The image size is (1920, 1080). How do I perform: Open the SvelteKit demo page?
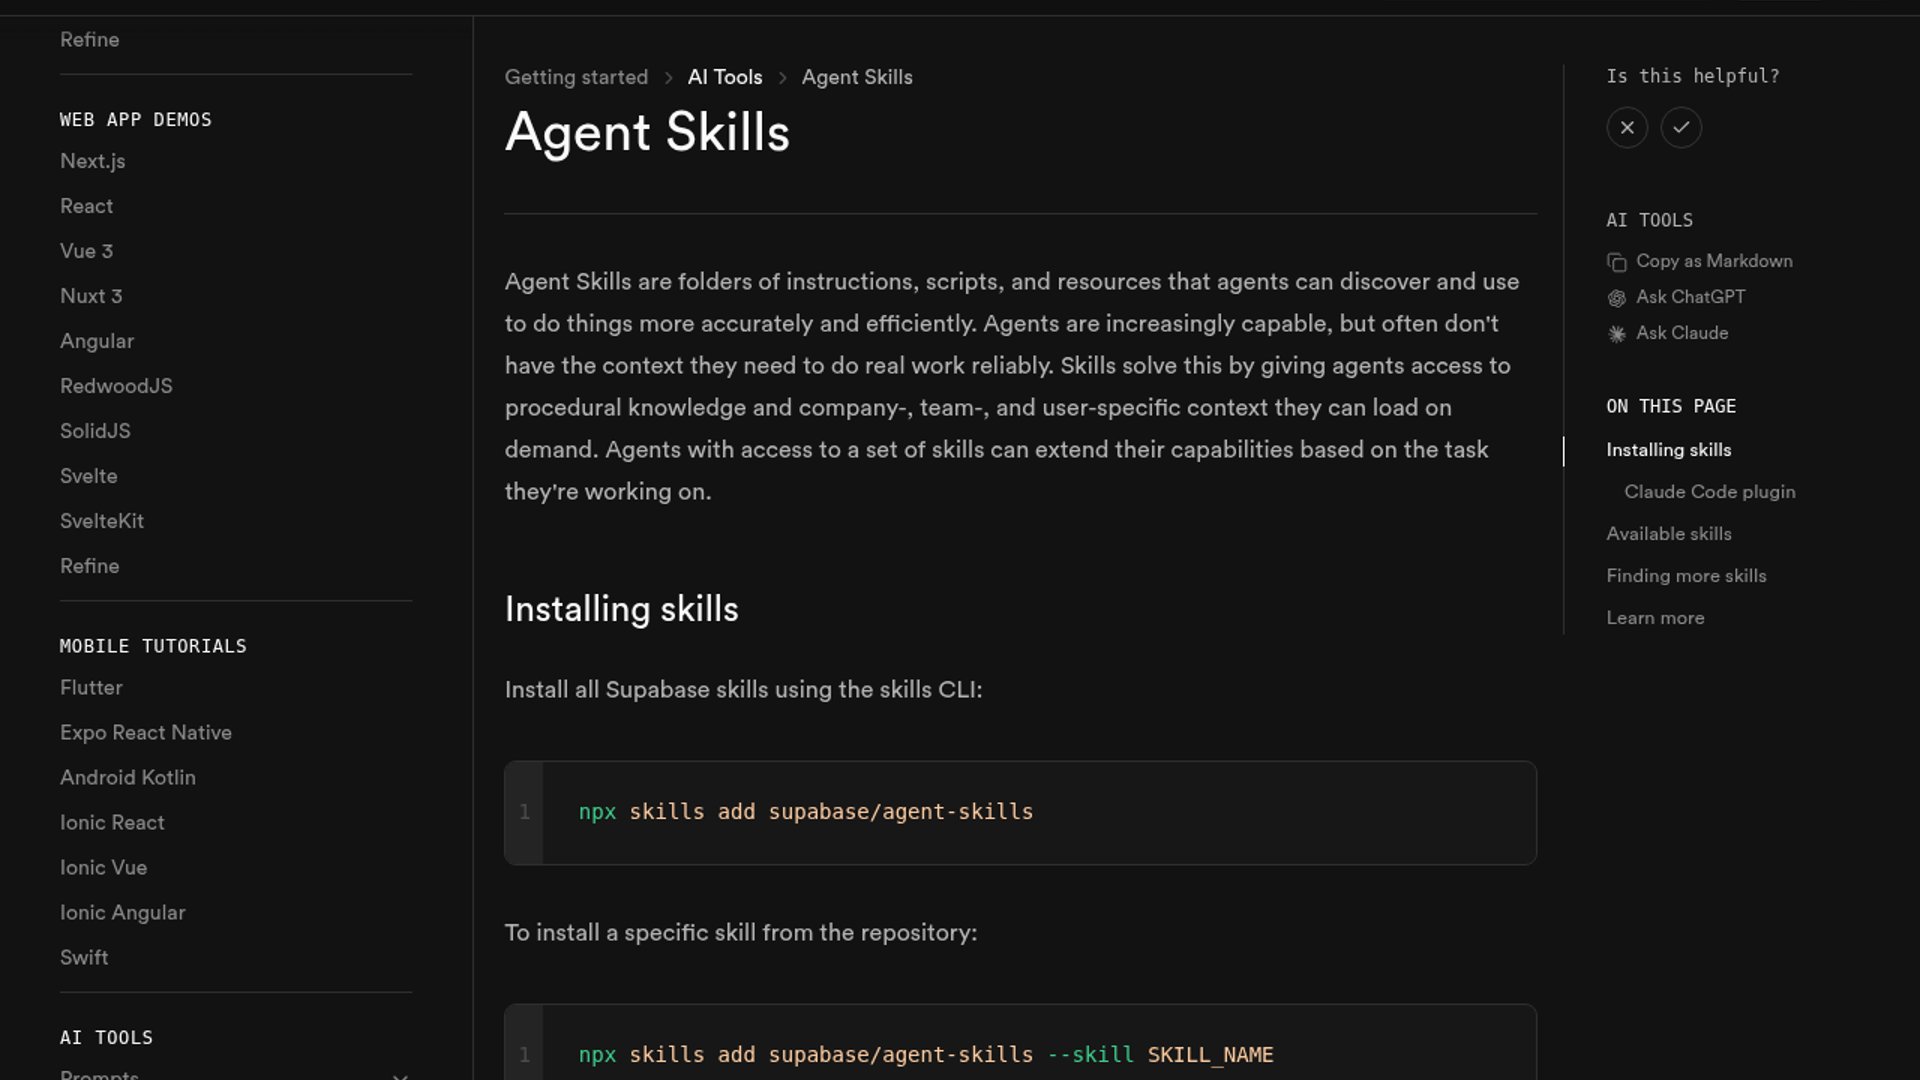101,521
